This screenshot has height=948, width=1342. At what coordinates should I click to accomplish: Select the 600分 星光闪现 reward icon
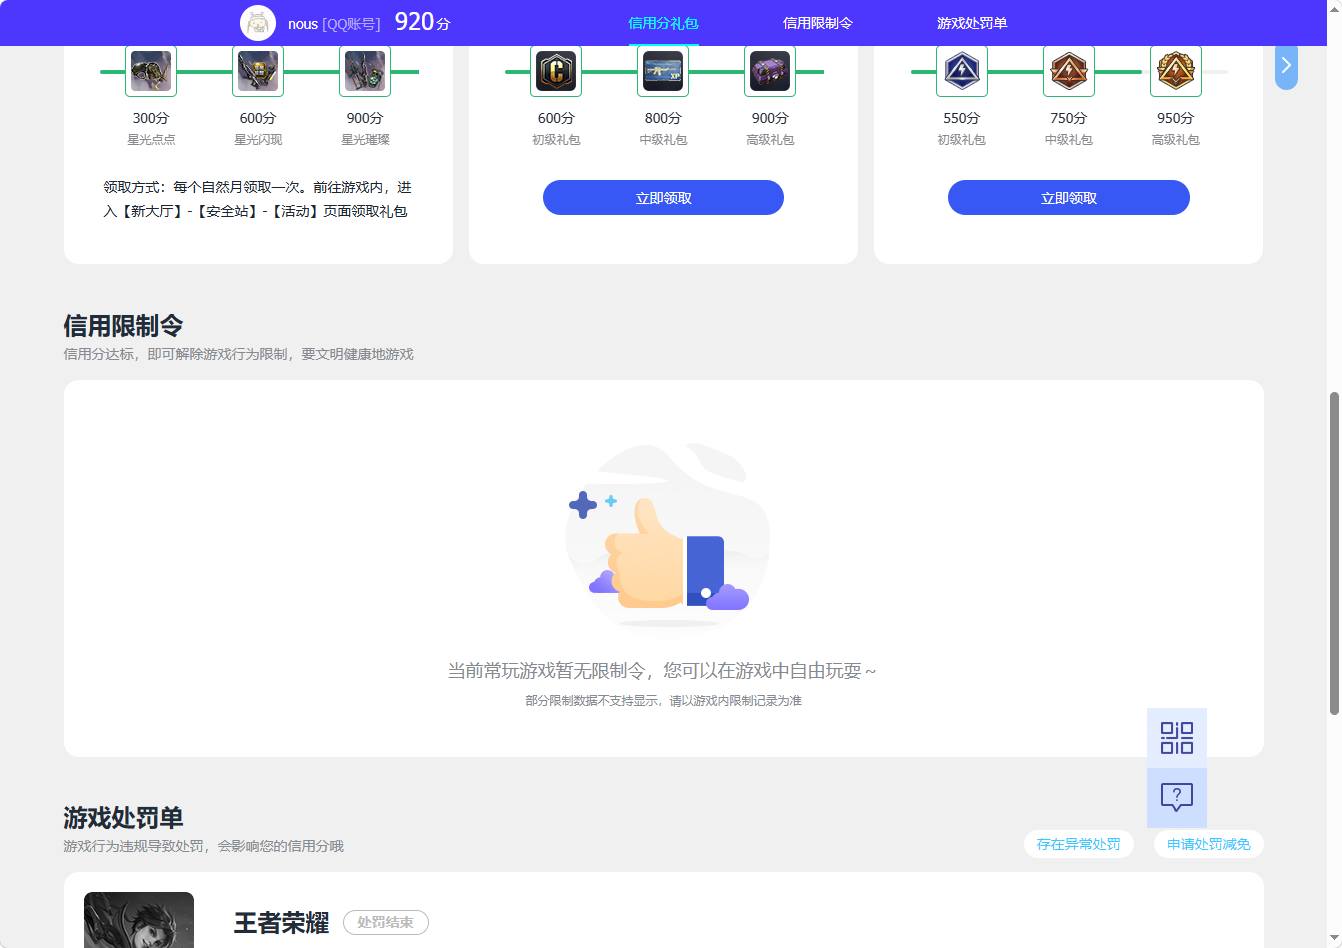(x=258, y=71)
